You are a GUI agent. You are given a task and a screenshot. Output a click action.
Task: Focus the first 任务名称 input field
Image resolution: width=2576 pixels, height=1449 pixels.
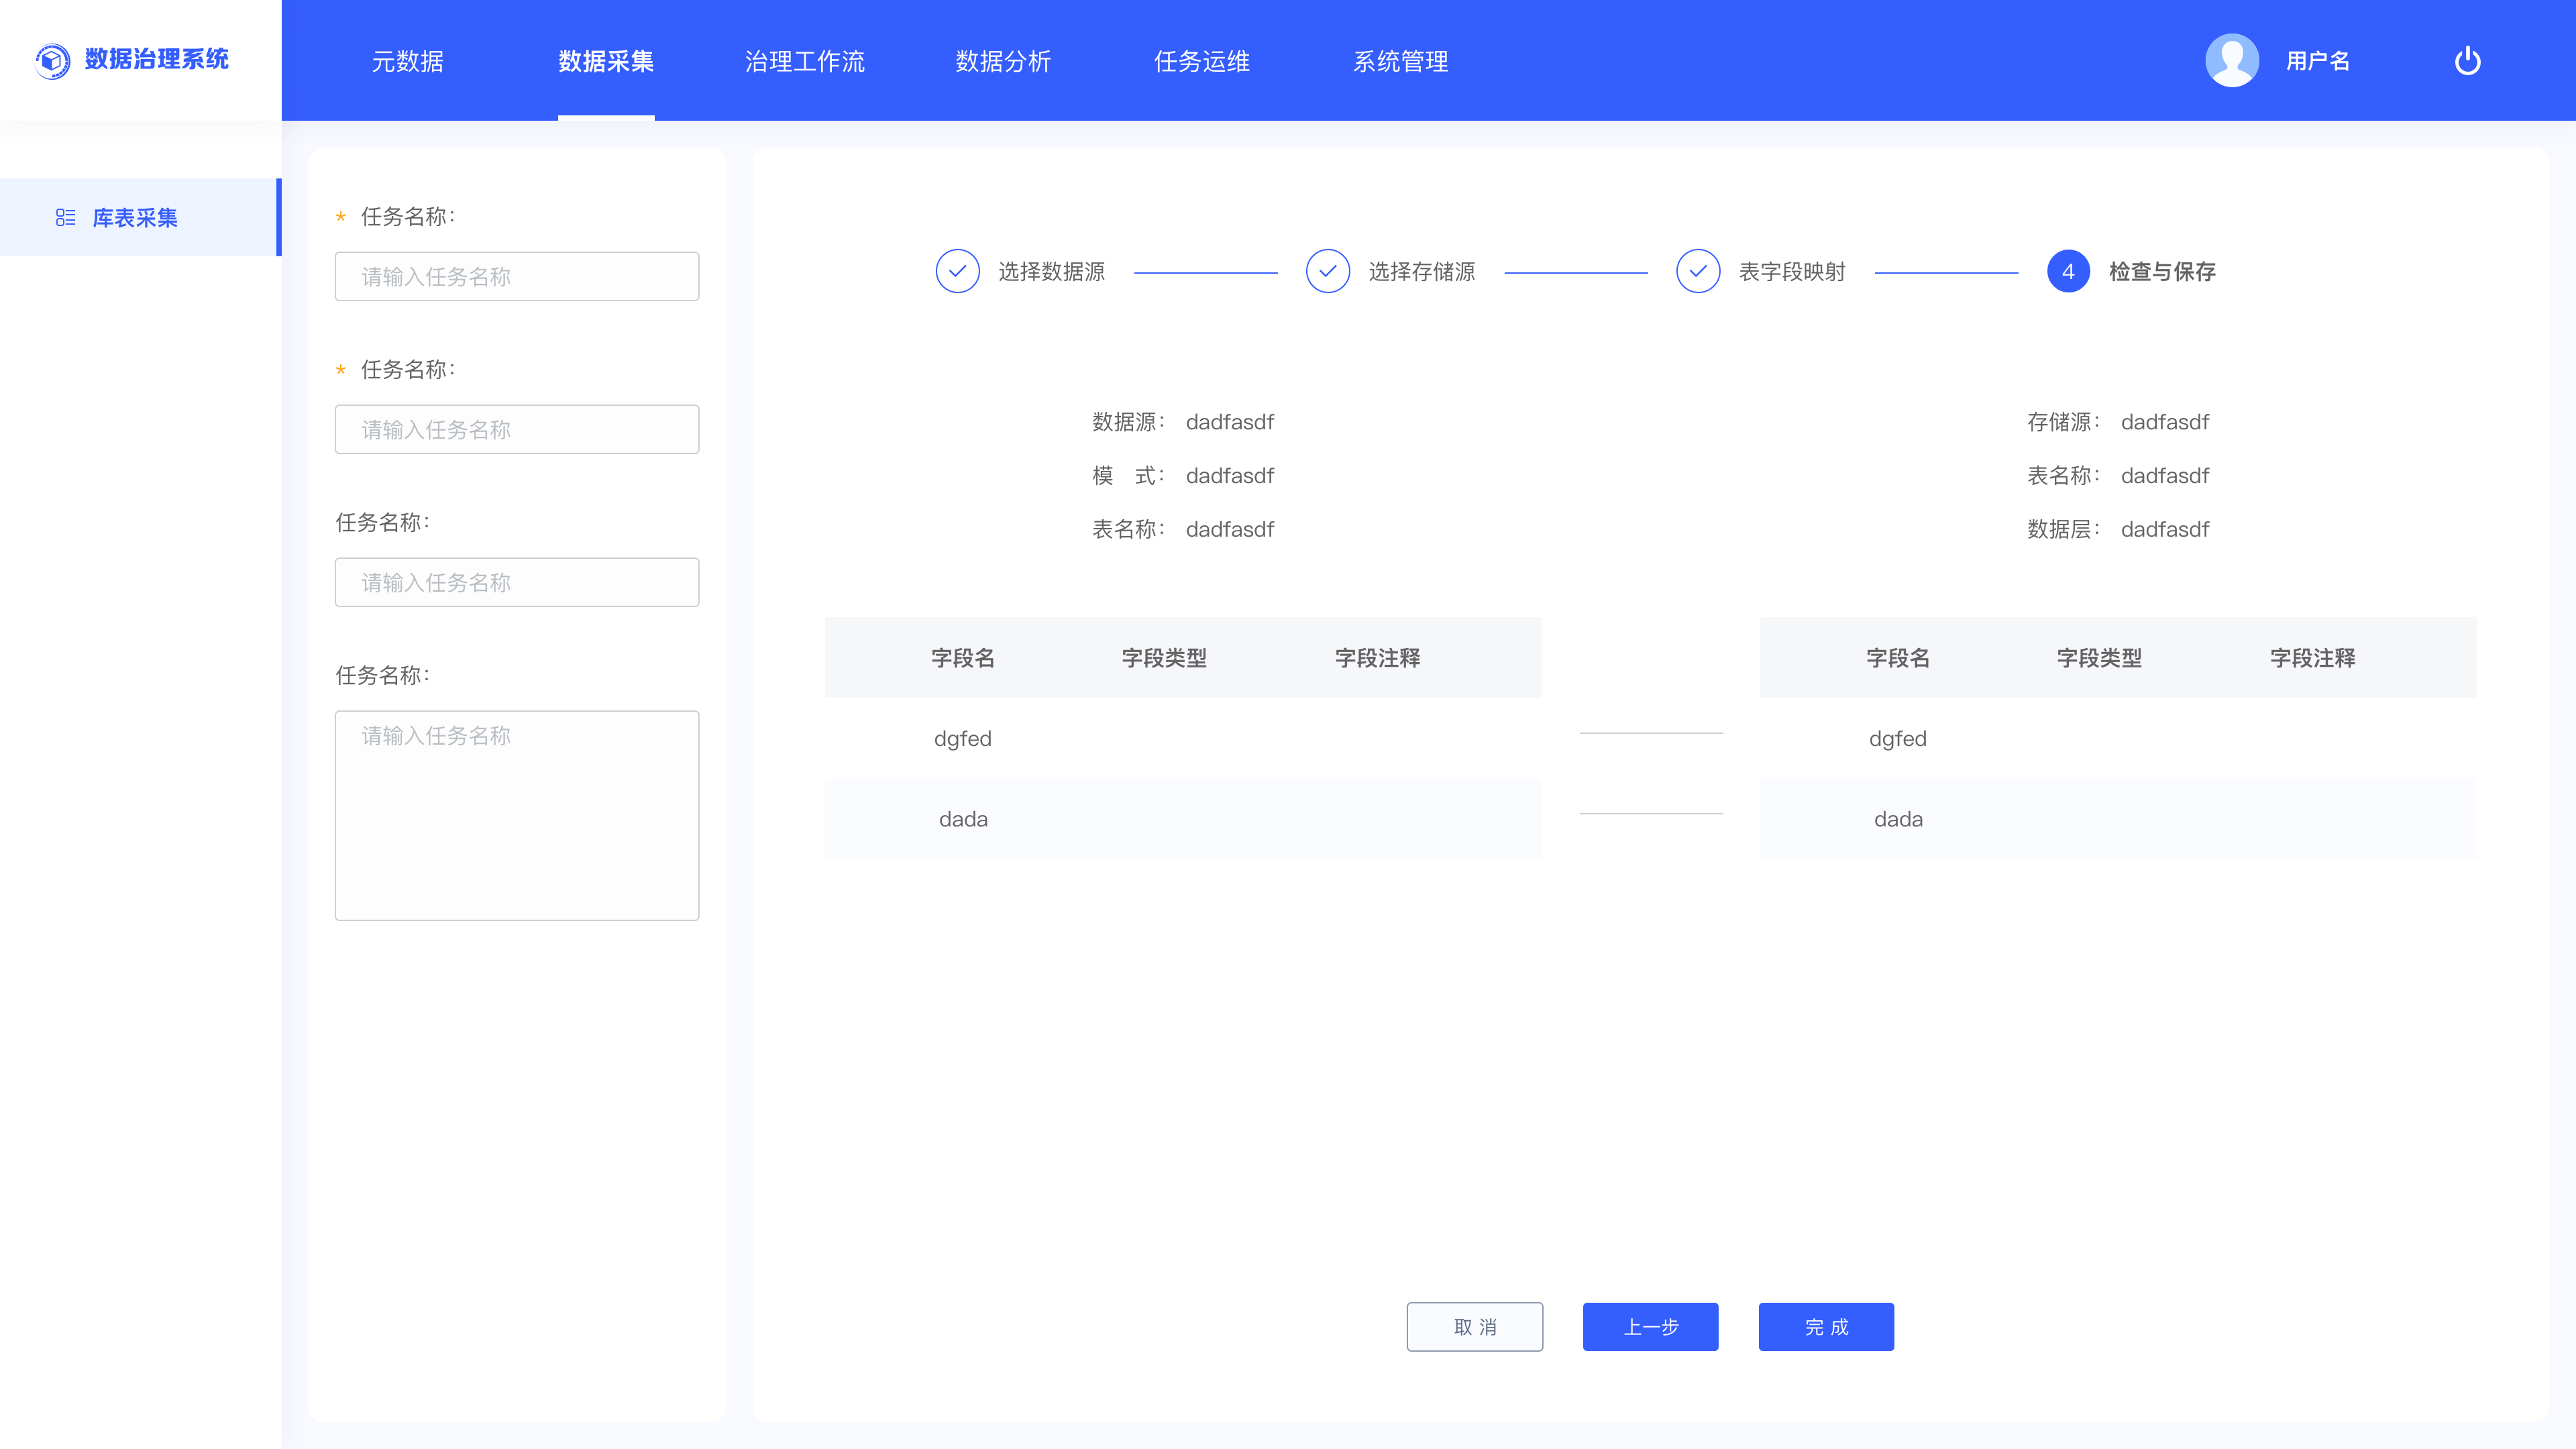pos(517,276)
